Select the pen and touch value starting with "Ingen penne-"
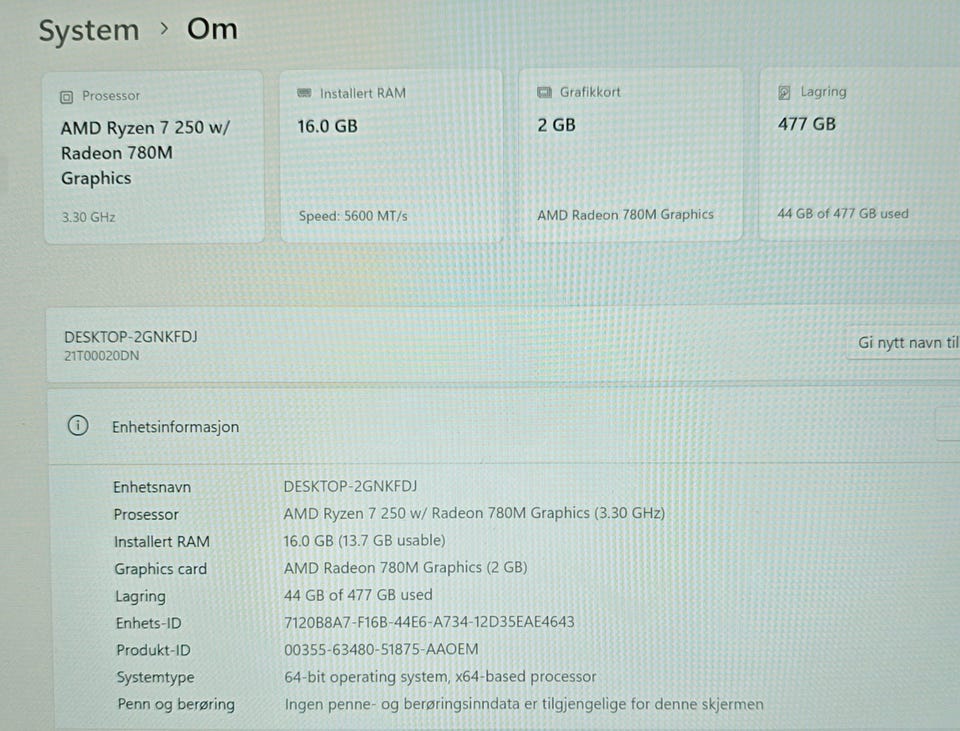The width and height of the screenshot is (960, 731). [x=524, y=704]
